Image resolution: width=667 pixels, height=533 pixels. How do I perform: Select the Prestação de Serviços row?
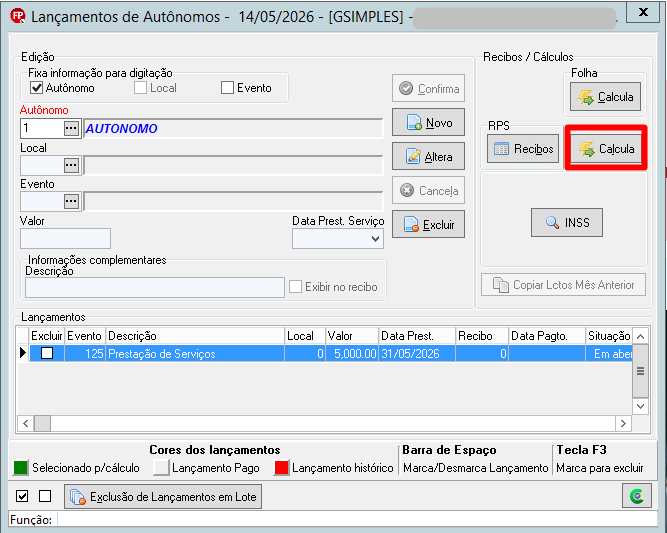[x=331, y=353]
